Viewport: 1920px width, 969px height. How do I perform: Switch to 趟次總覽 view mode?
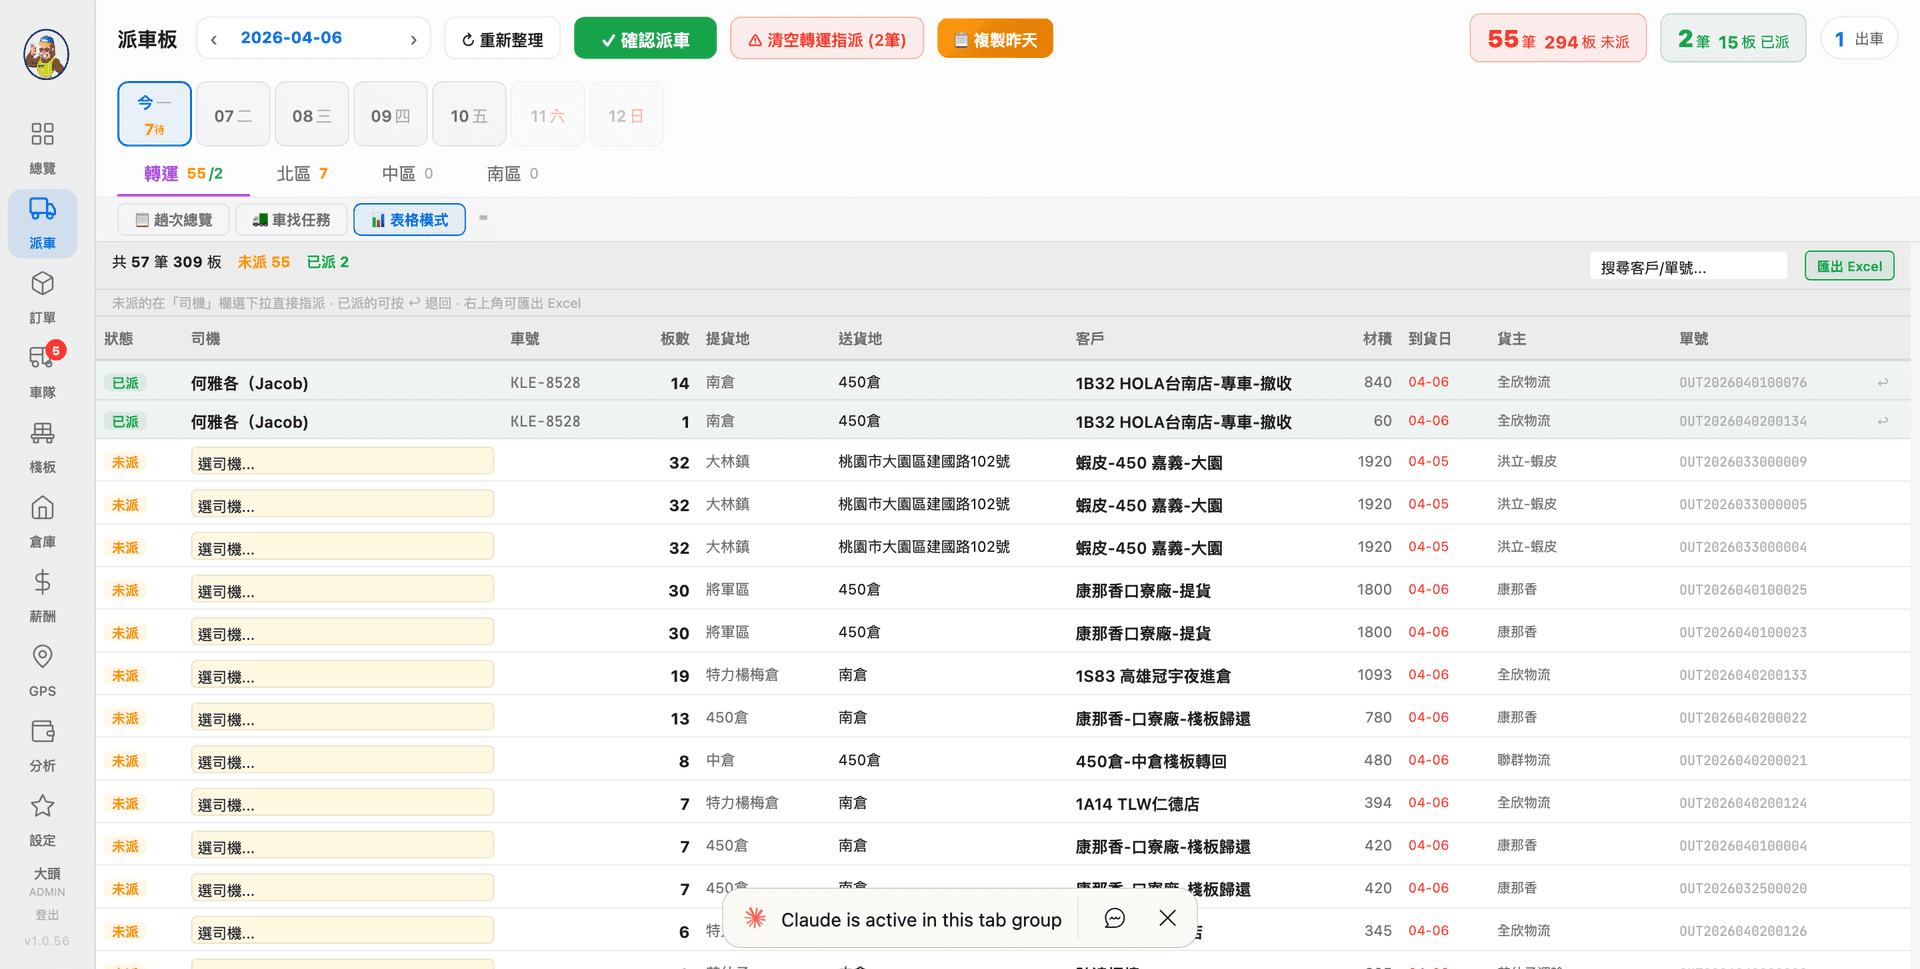[x=172, y=219]
